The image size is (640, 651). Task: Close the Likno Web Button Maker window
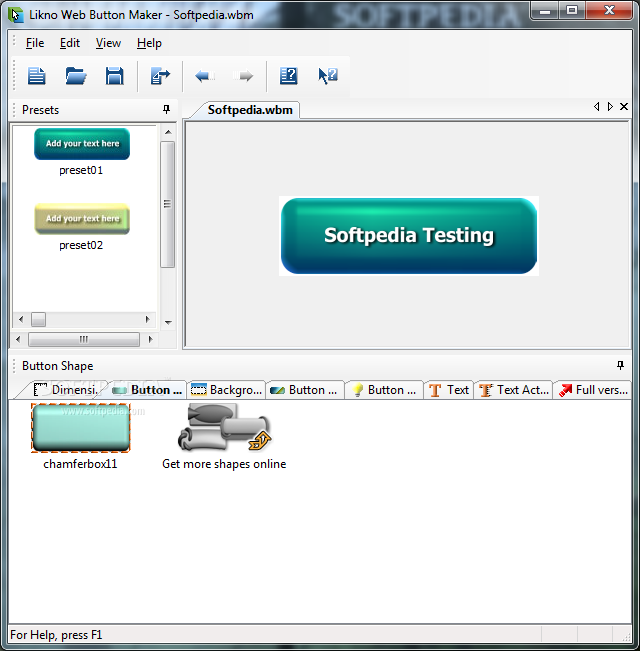click(x=609, y=11)
